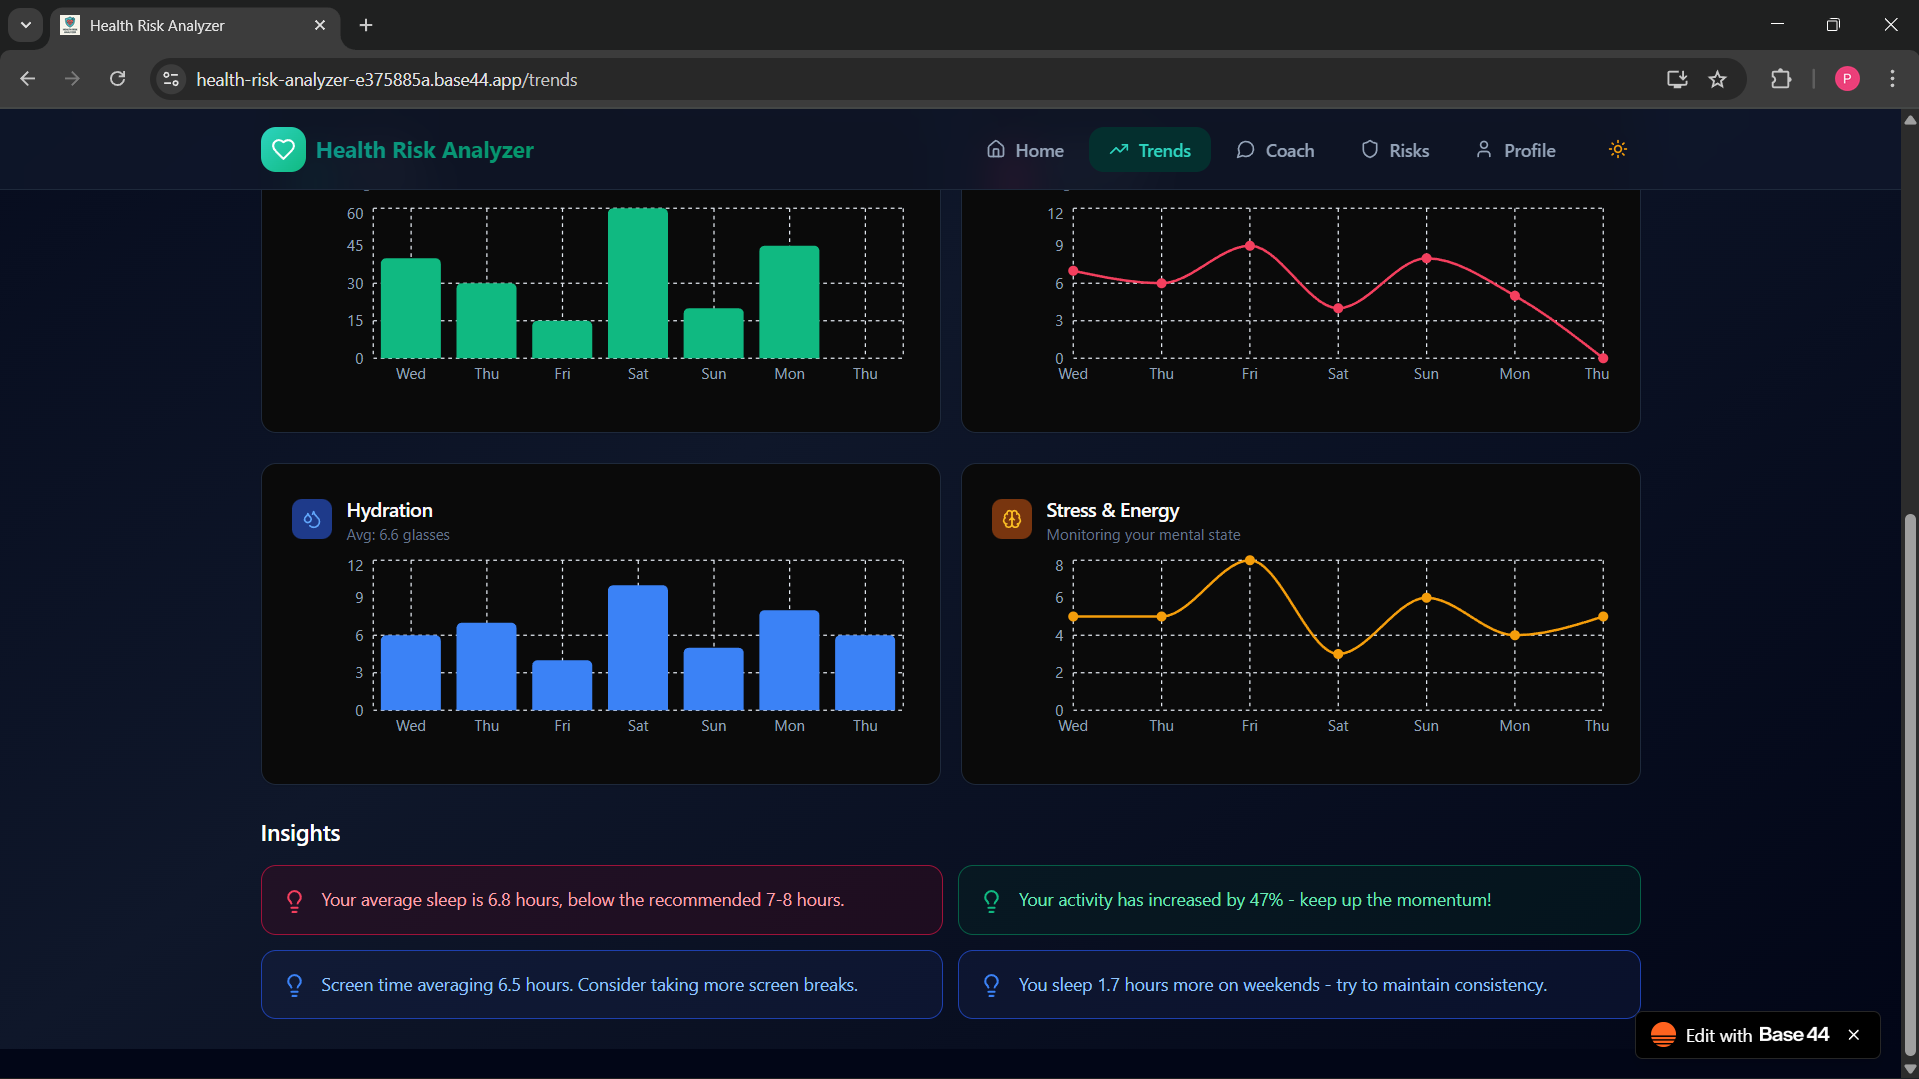Open the Home tab
Screen dimensions: 1919x1079
tap(1025, 150)
